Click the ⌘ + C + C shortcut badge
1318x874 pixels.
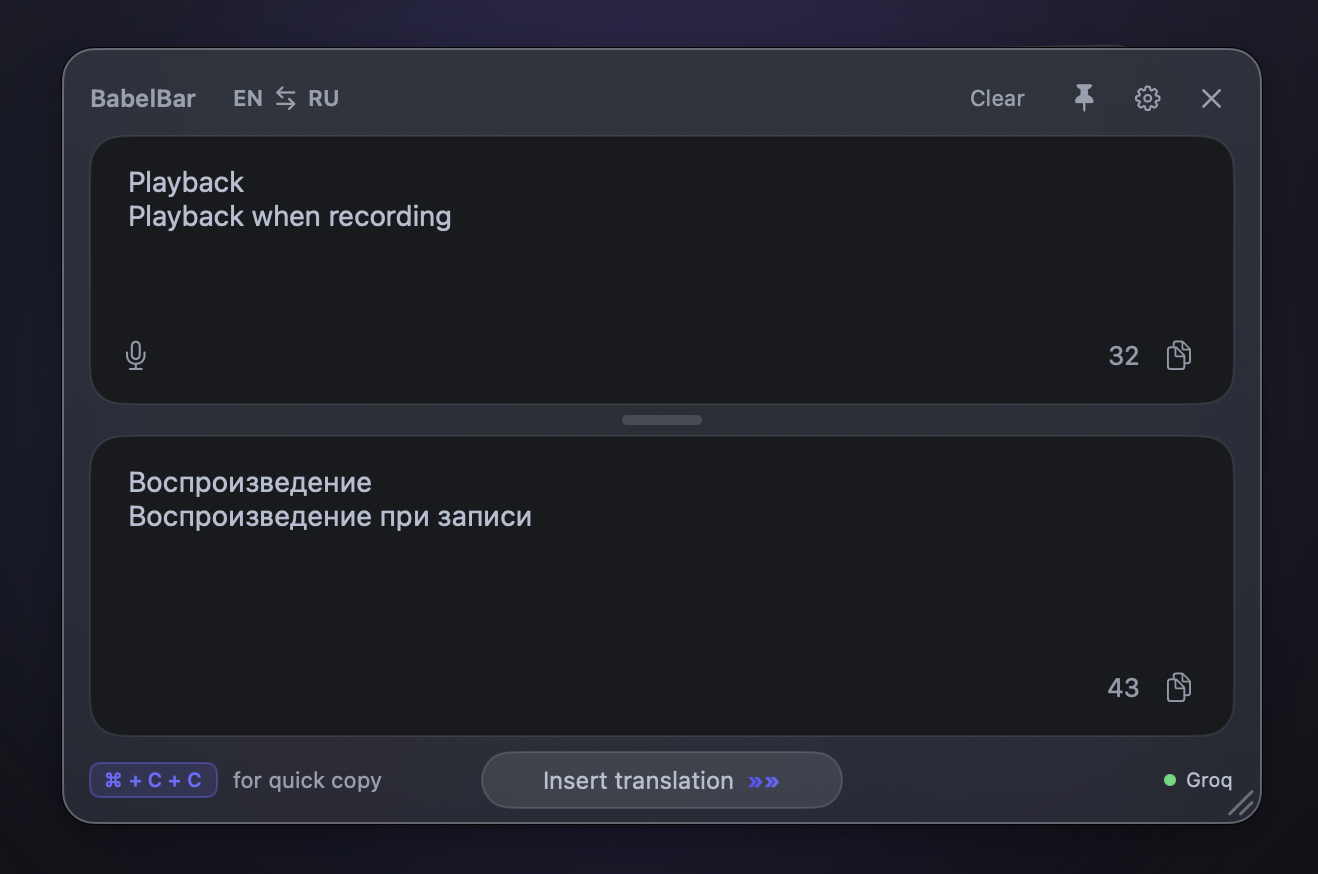[153, 780]
